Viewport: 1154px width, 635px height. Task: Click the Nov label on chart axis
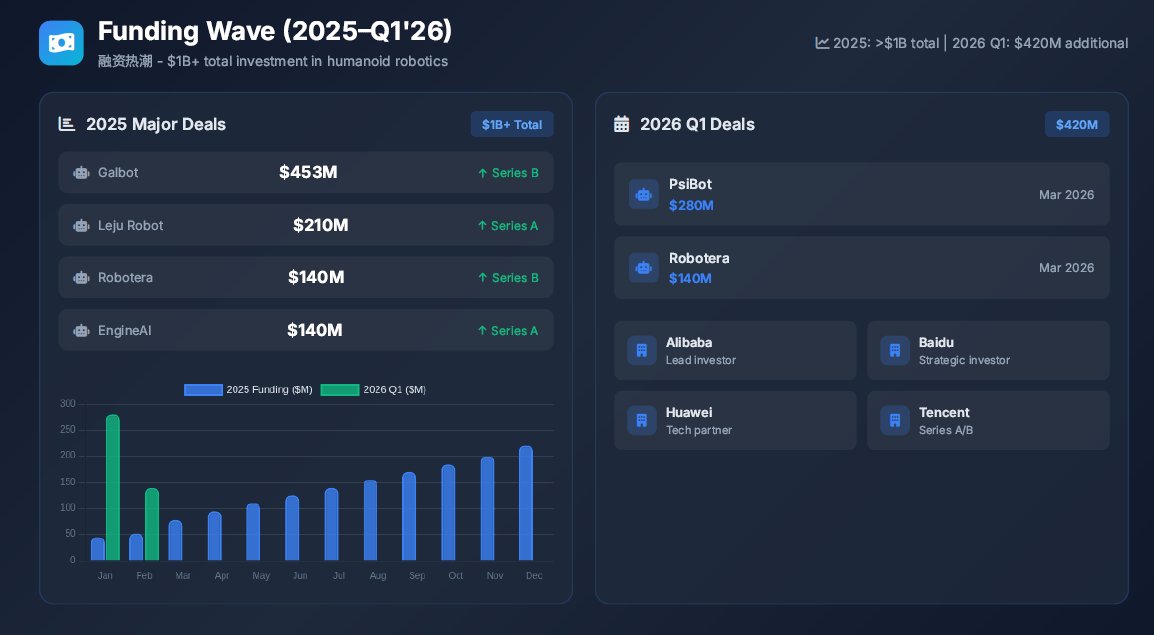click(495, 575)
